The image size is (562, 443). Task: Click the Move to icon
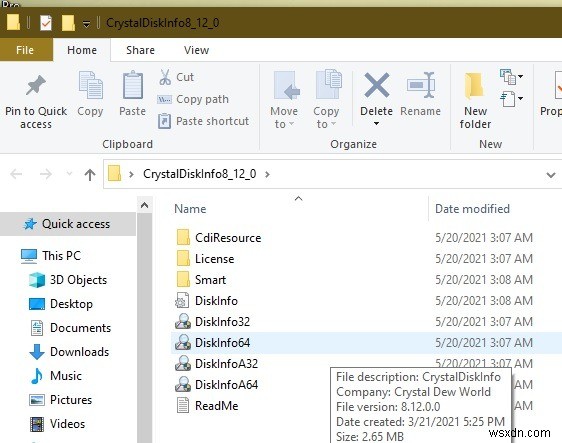click(x=286, y=85)
